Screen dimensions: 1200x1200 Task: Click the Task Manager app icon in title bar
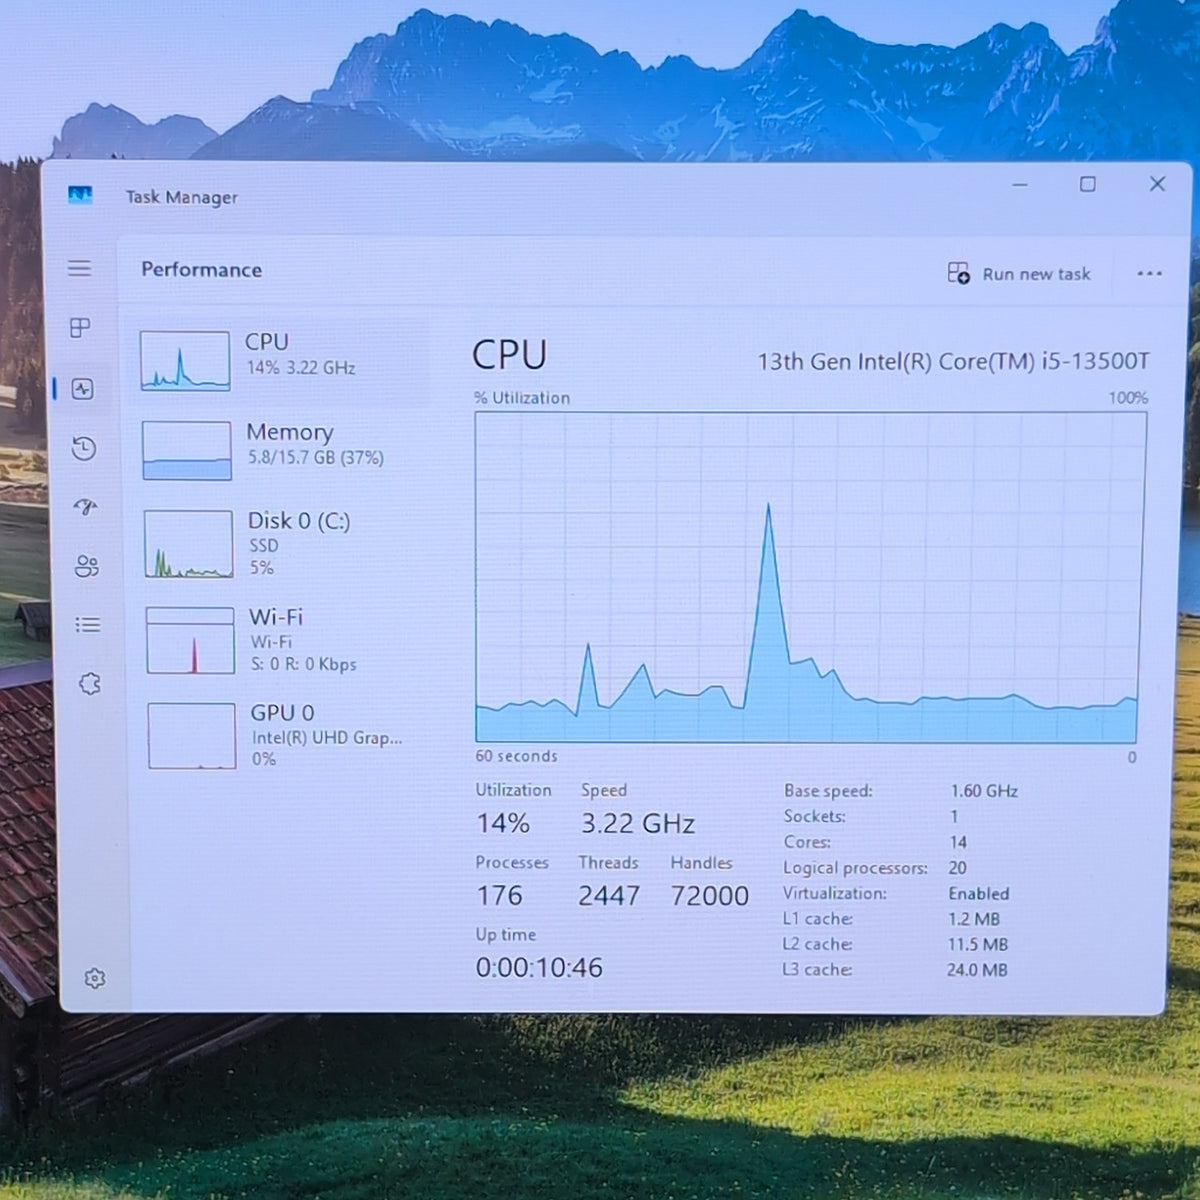tap(80, 195)
